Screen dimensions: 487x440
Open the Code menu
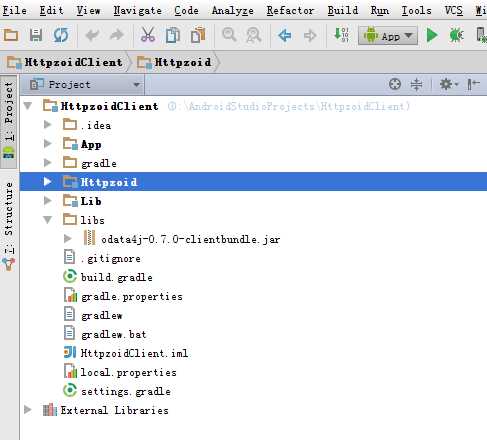coord(186,10)
